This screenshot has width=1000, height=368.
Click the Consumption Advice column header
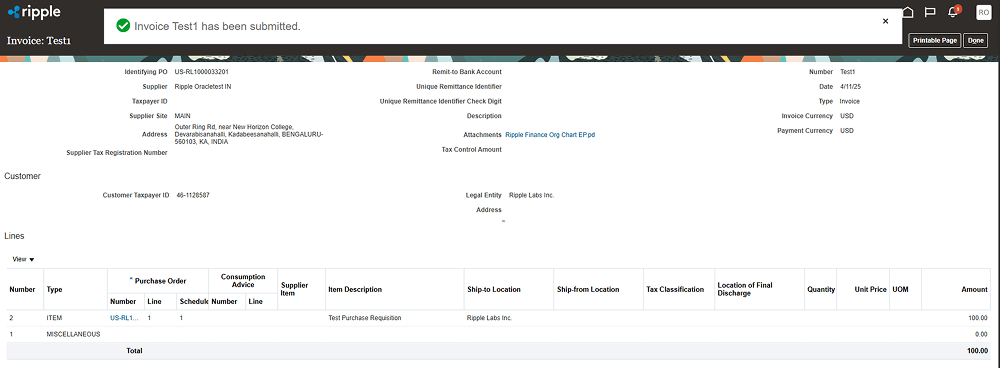tap(243, 281)
